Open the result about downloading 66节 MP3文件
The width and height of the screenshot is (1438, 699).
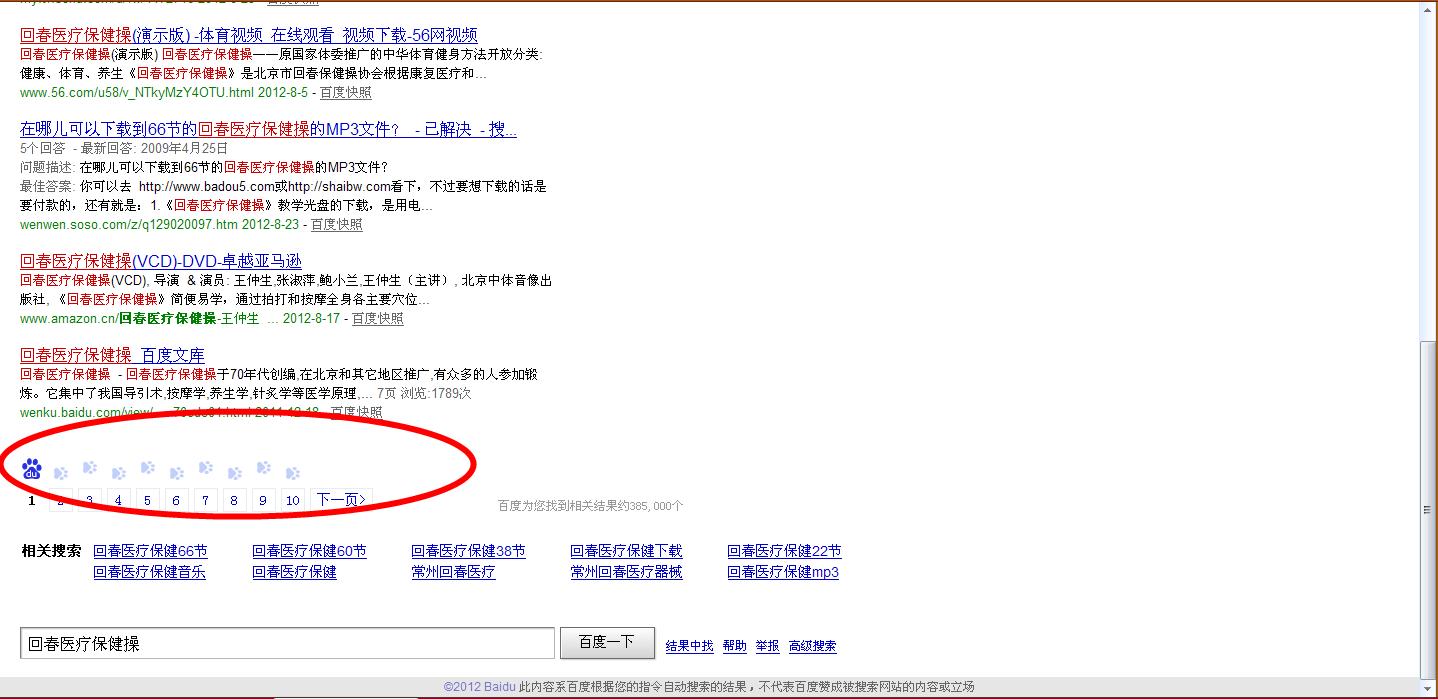[x=268, y=129]
